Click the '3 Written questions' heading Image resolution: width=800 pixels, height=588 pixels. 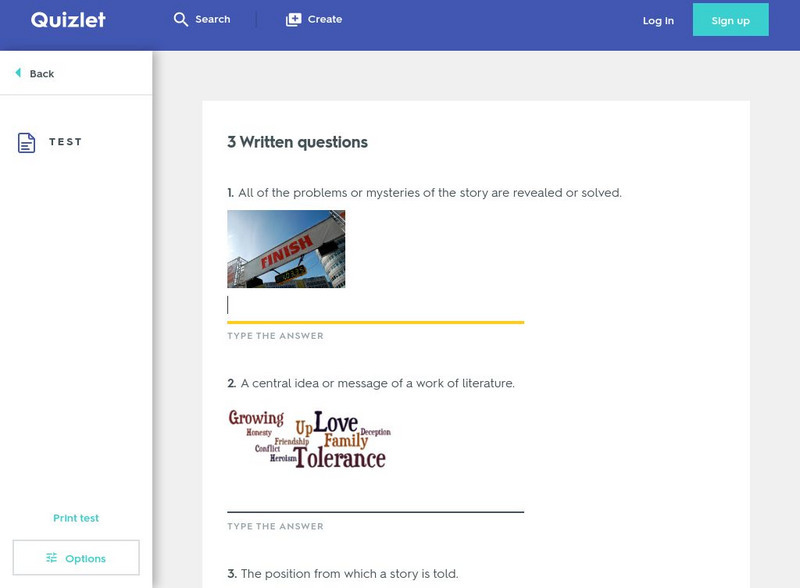[297, 142]
